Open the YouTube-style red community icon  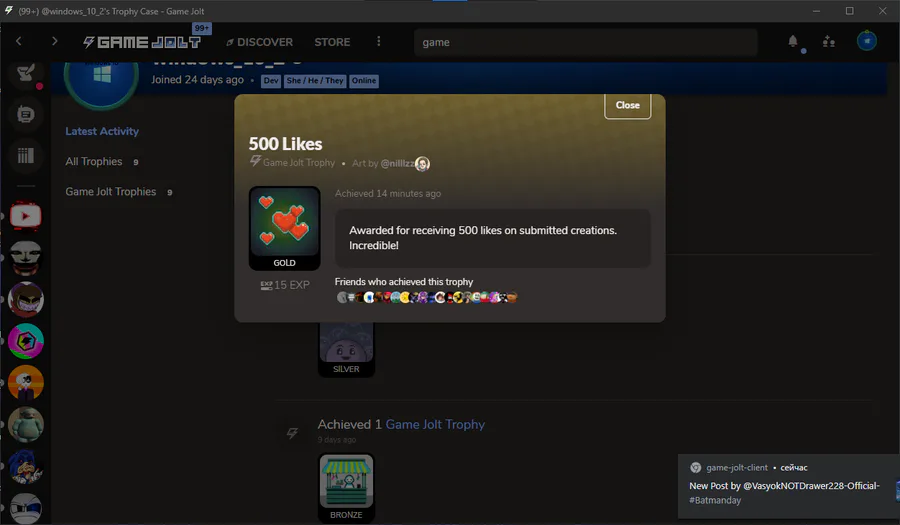point(26,216)
